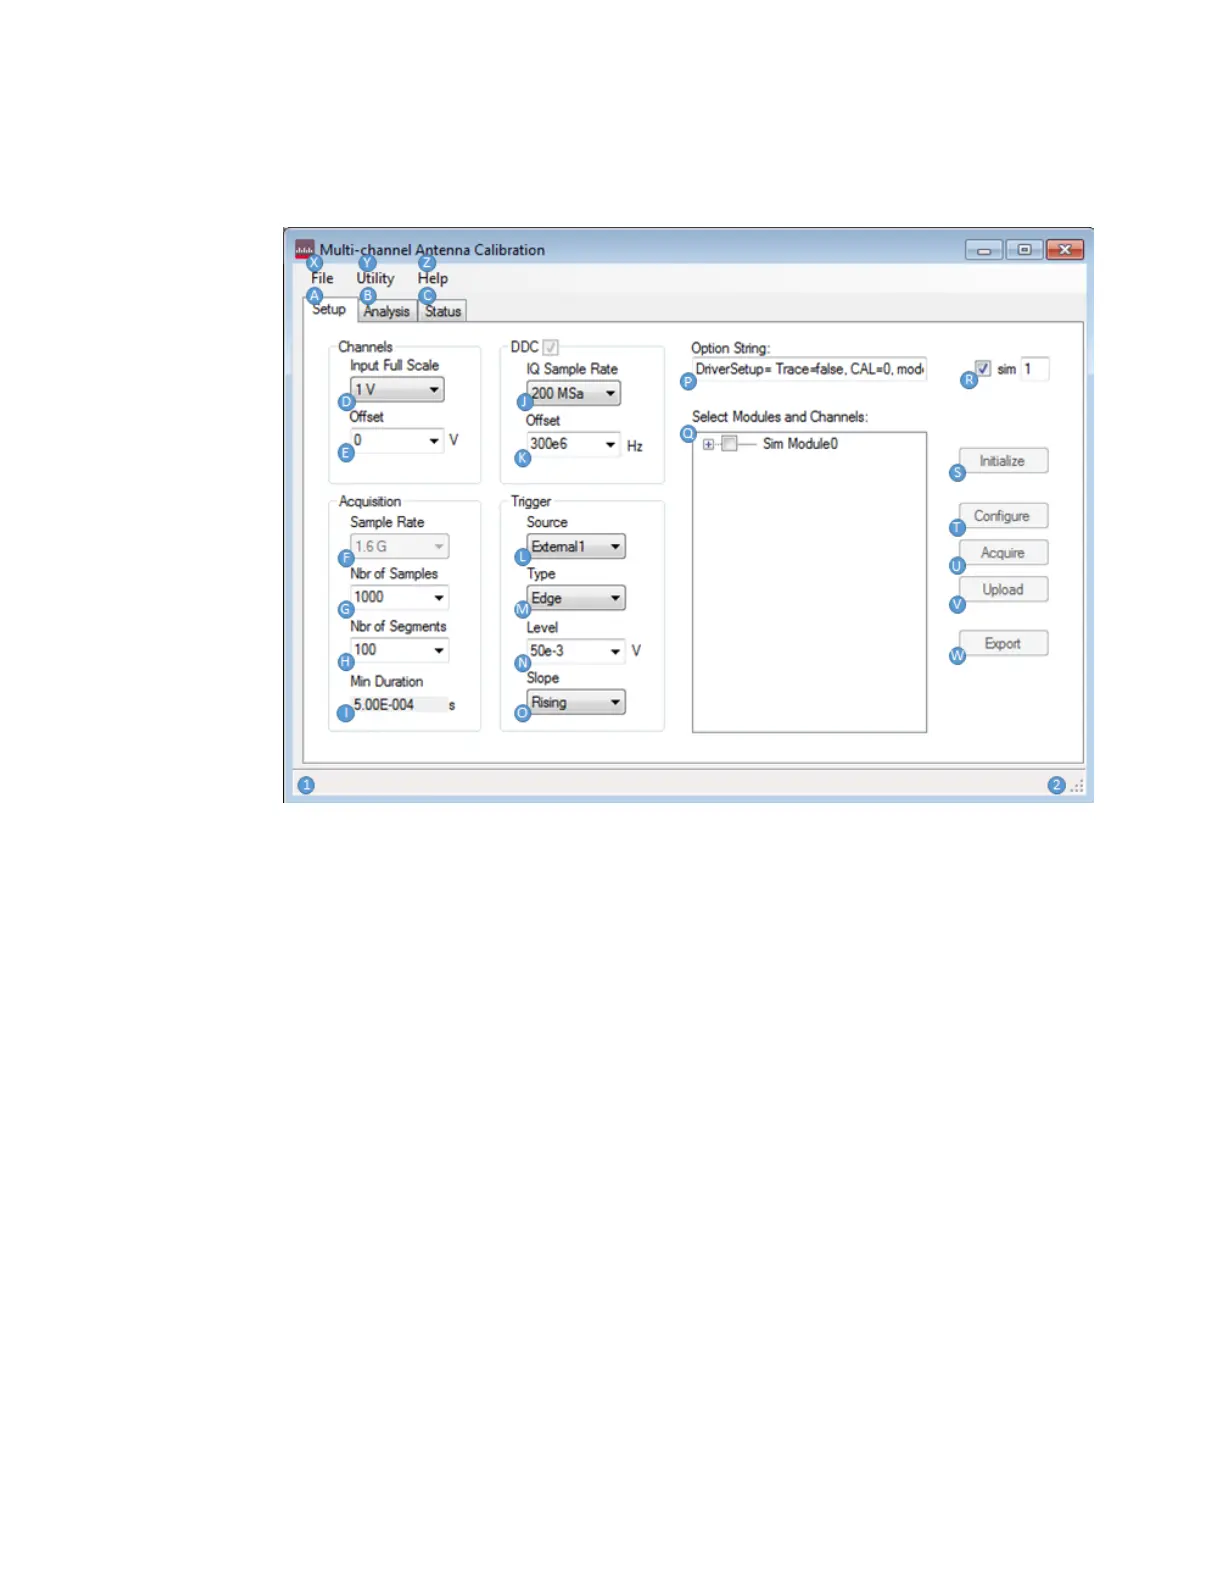
Task: Select the Sim Module0 tree item
Action: pyautogui.click(x=800, y=444)
